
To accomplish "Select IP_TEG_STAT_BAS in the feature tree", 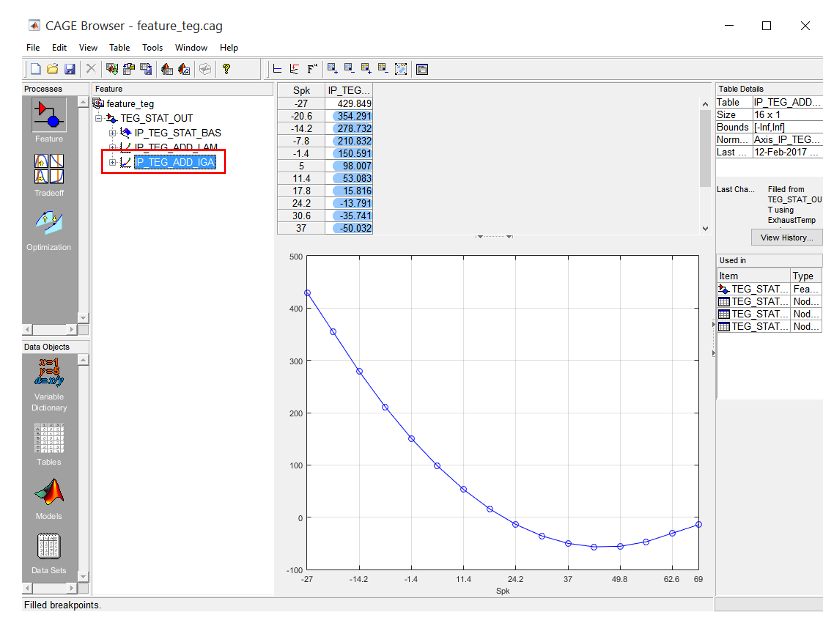I will [178, 133].
